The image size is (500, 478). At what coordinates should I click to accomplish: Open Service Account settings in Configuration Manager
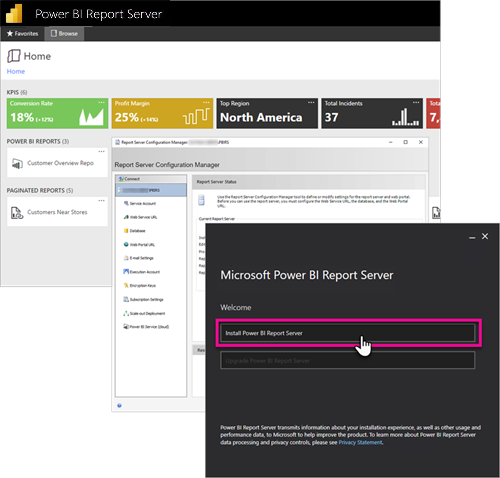click(x=140, y=203)
